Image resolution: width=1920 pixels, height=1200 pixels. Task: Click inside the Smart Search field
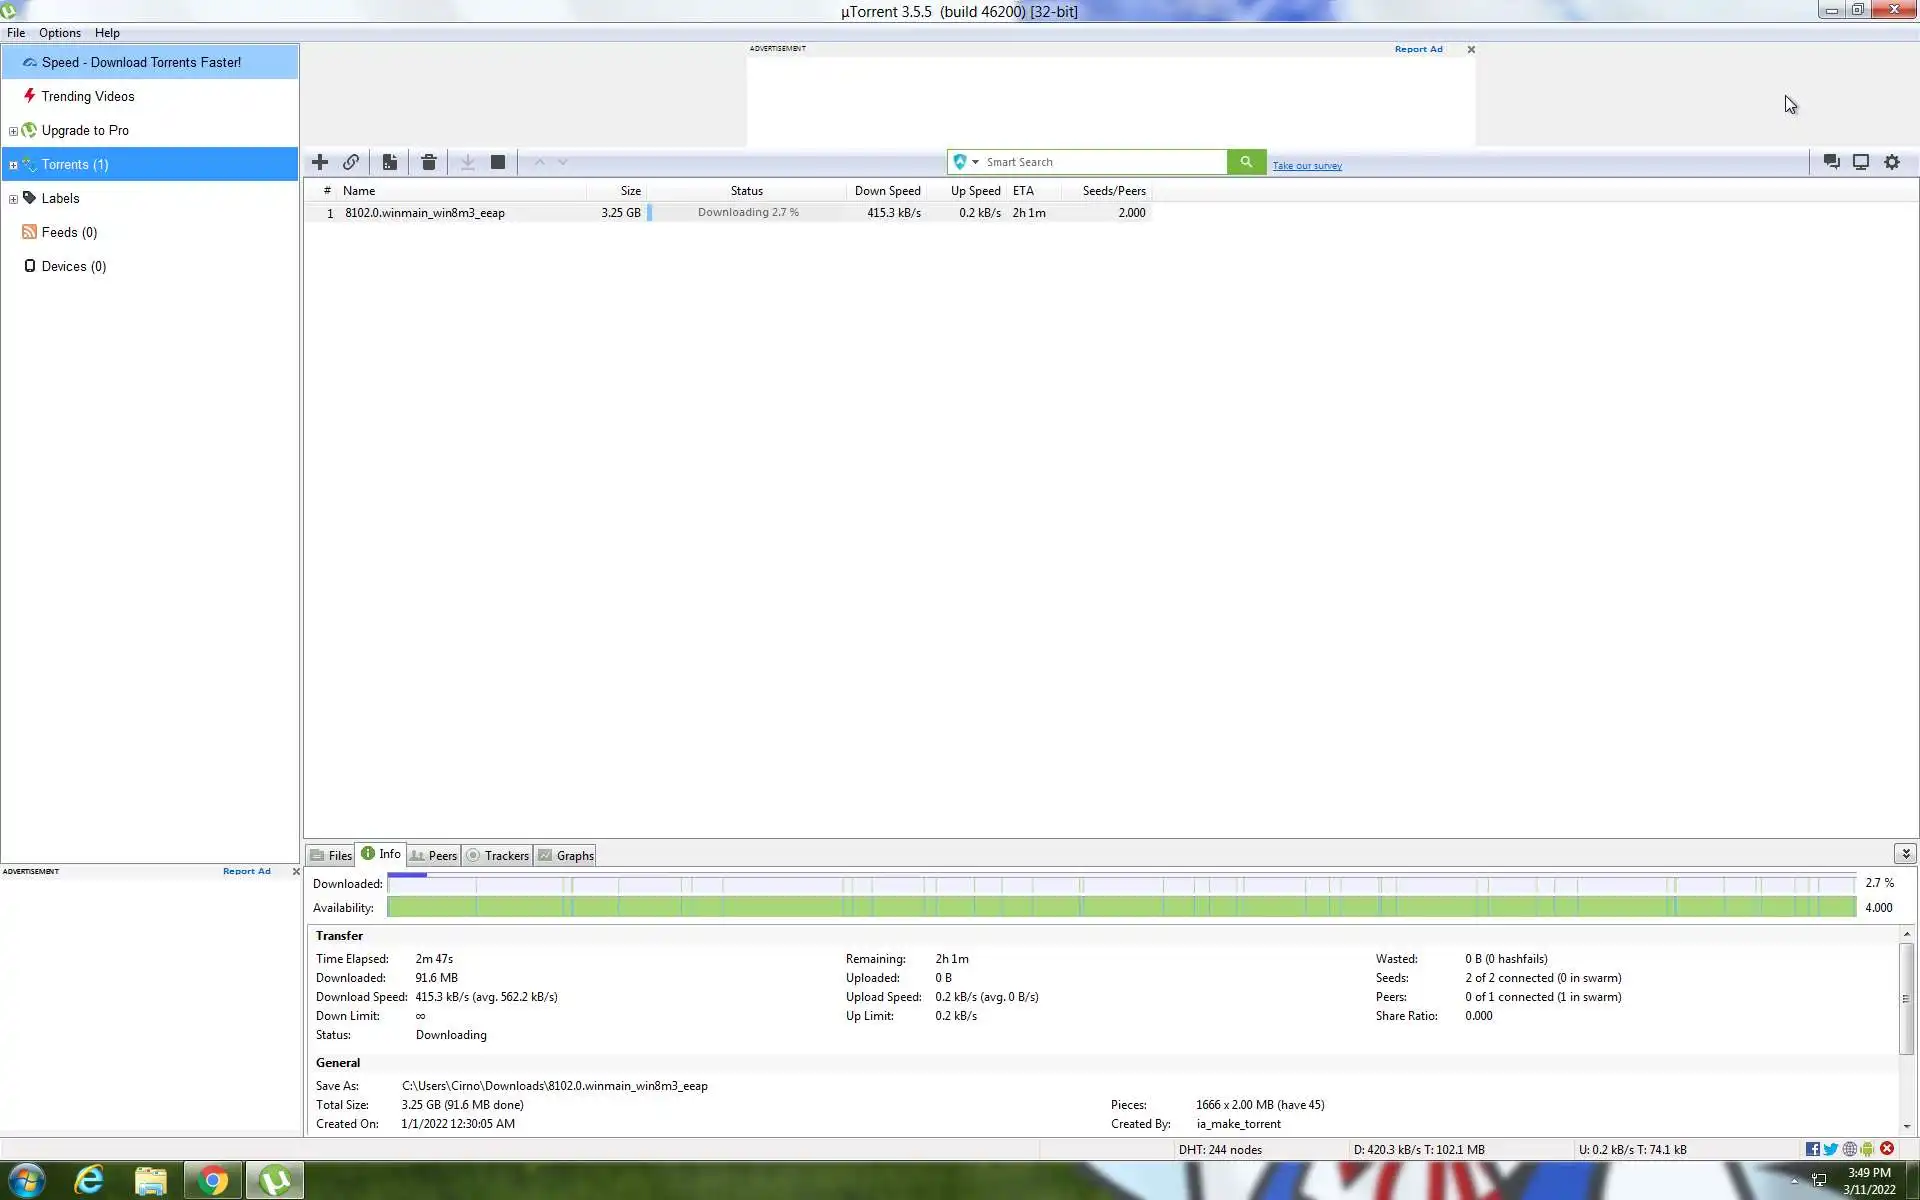1100,162
